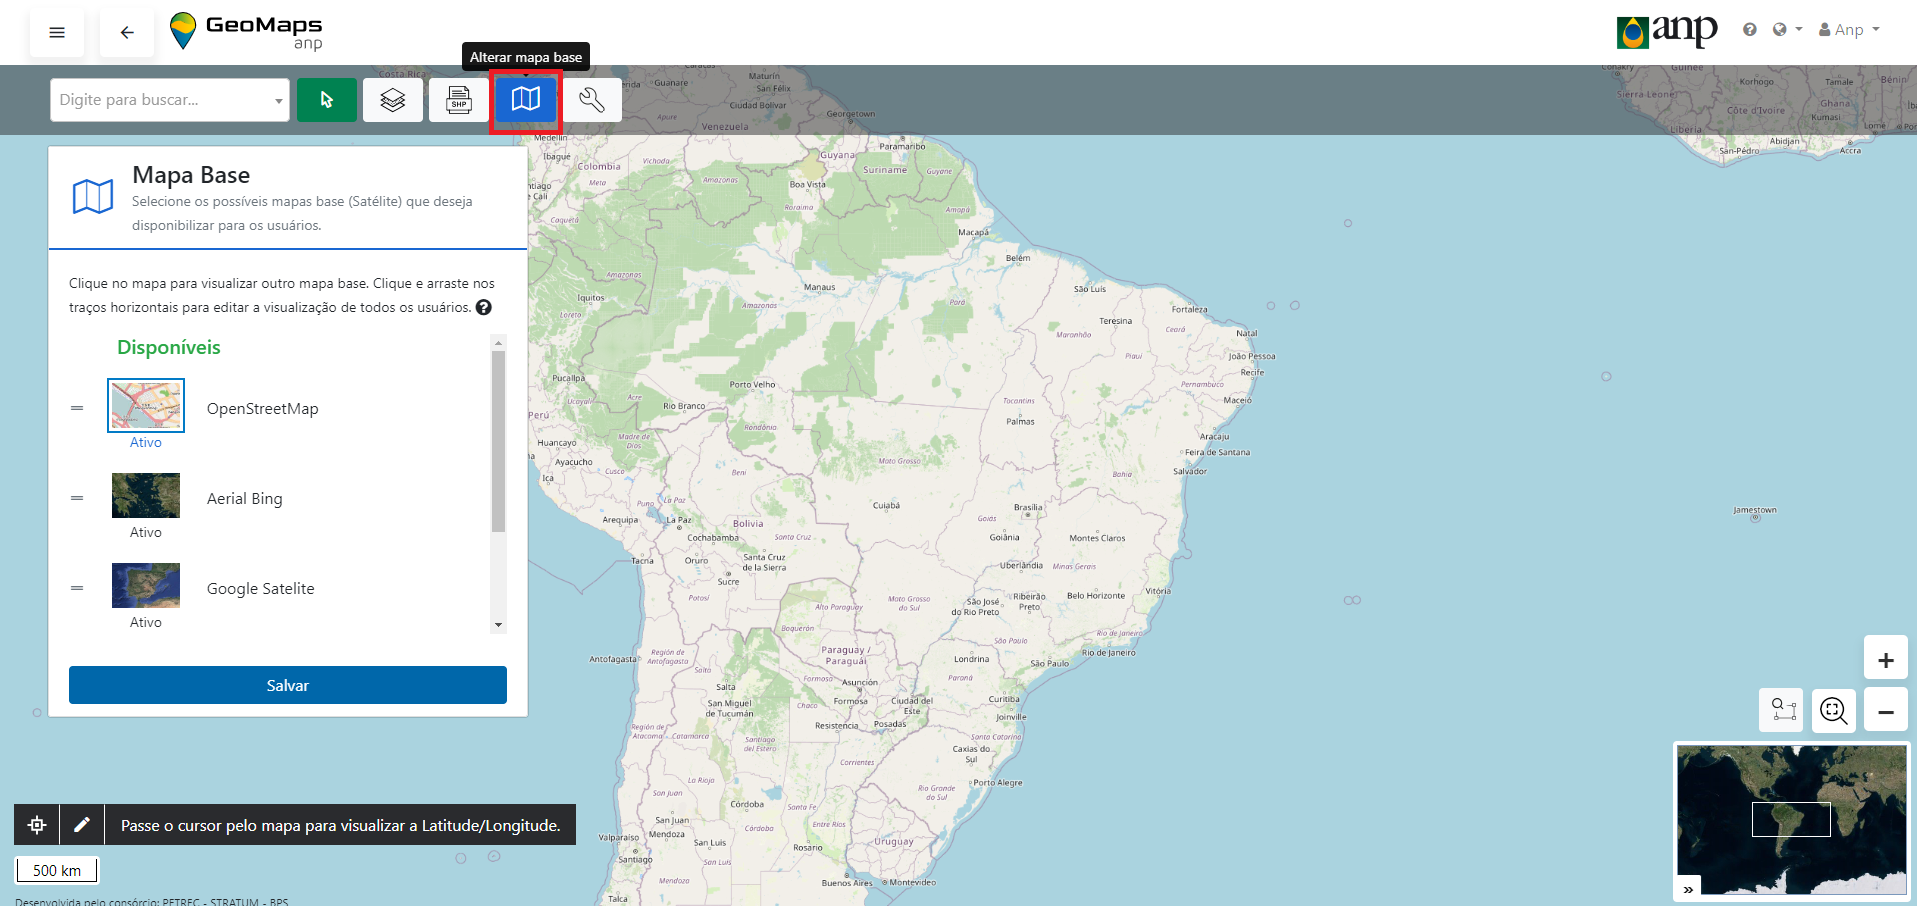Click the help icon beside instructions text
Image resolution: width=1917 pixels, height=906 pixels.
click(x=484, y=308)
